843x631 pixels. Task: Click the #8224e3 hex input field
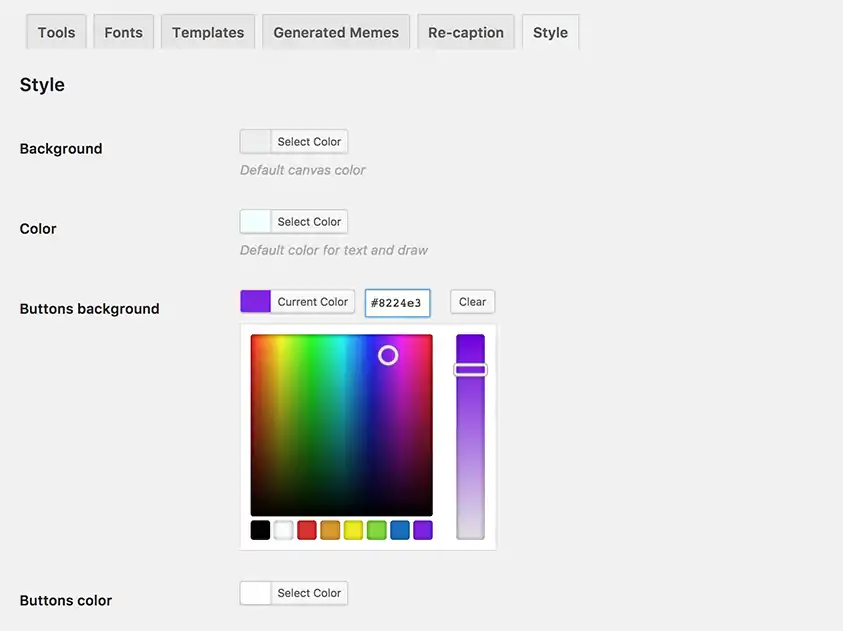397,301
